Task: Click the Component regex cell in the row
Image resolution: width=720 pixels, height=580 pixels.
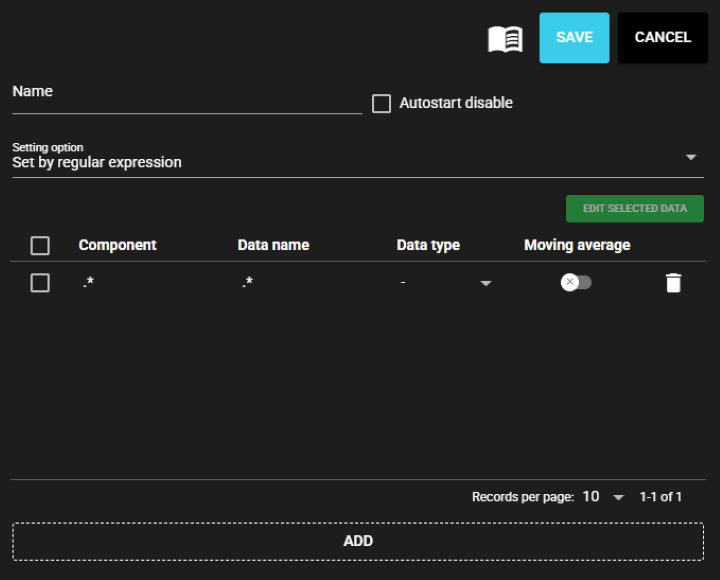Action: [x=88, y=283]
